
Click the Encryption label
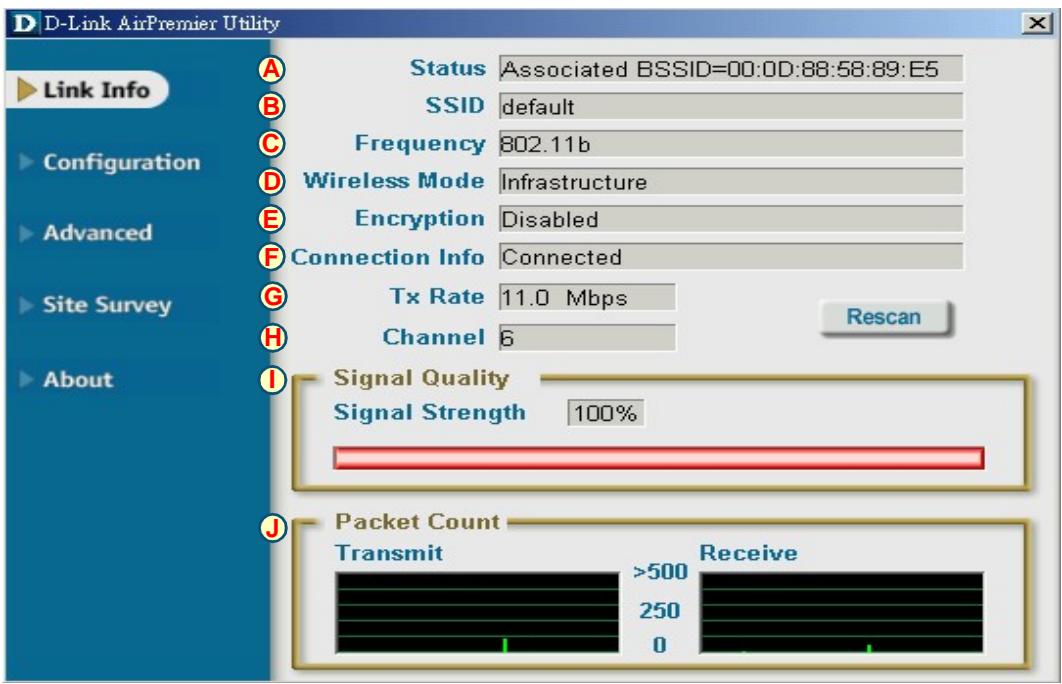pyautogui.click(x=420, y=219)
